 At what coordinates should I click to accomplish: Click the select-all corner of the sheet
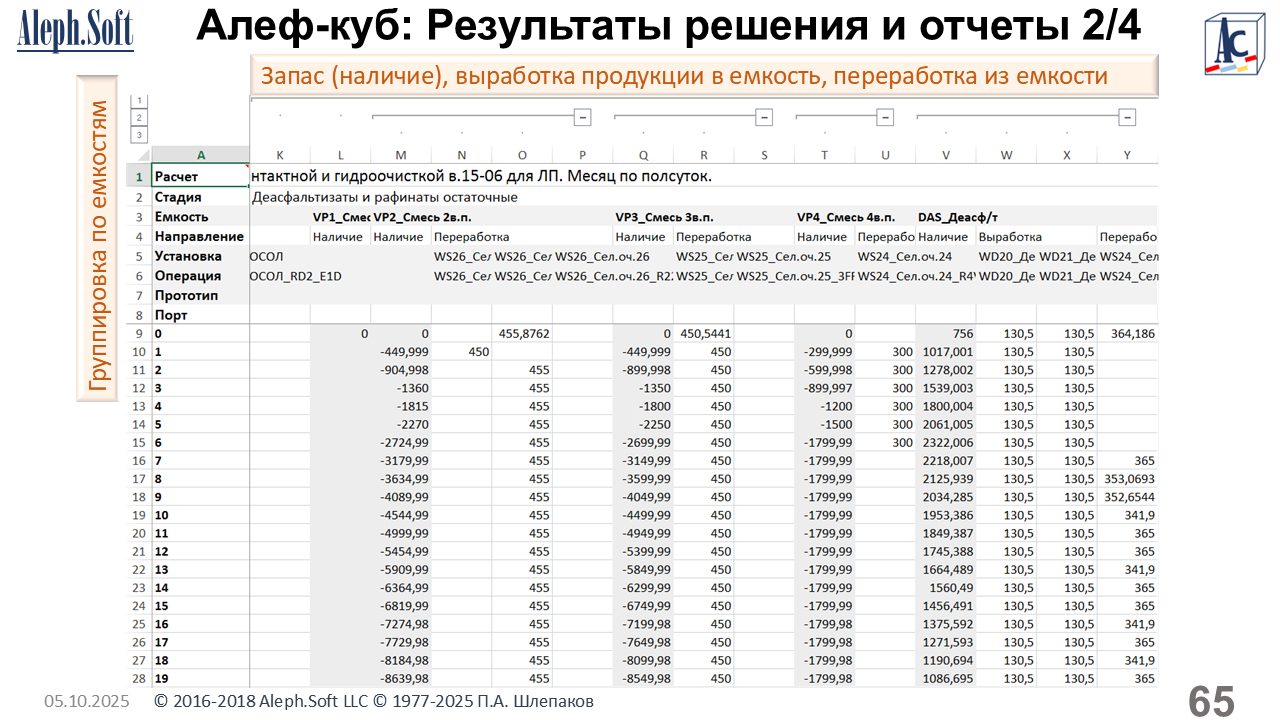coord(138,154)
